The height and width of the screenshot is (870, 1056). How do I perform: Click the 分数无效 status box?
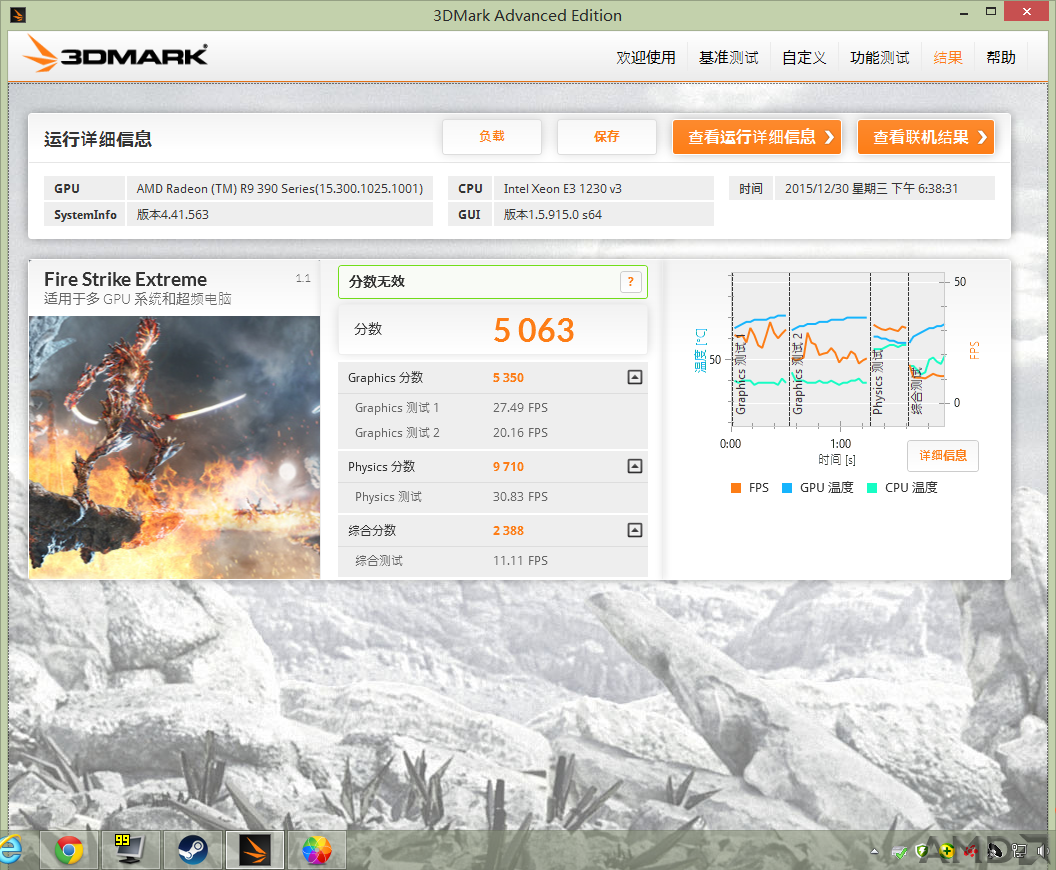492,282
